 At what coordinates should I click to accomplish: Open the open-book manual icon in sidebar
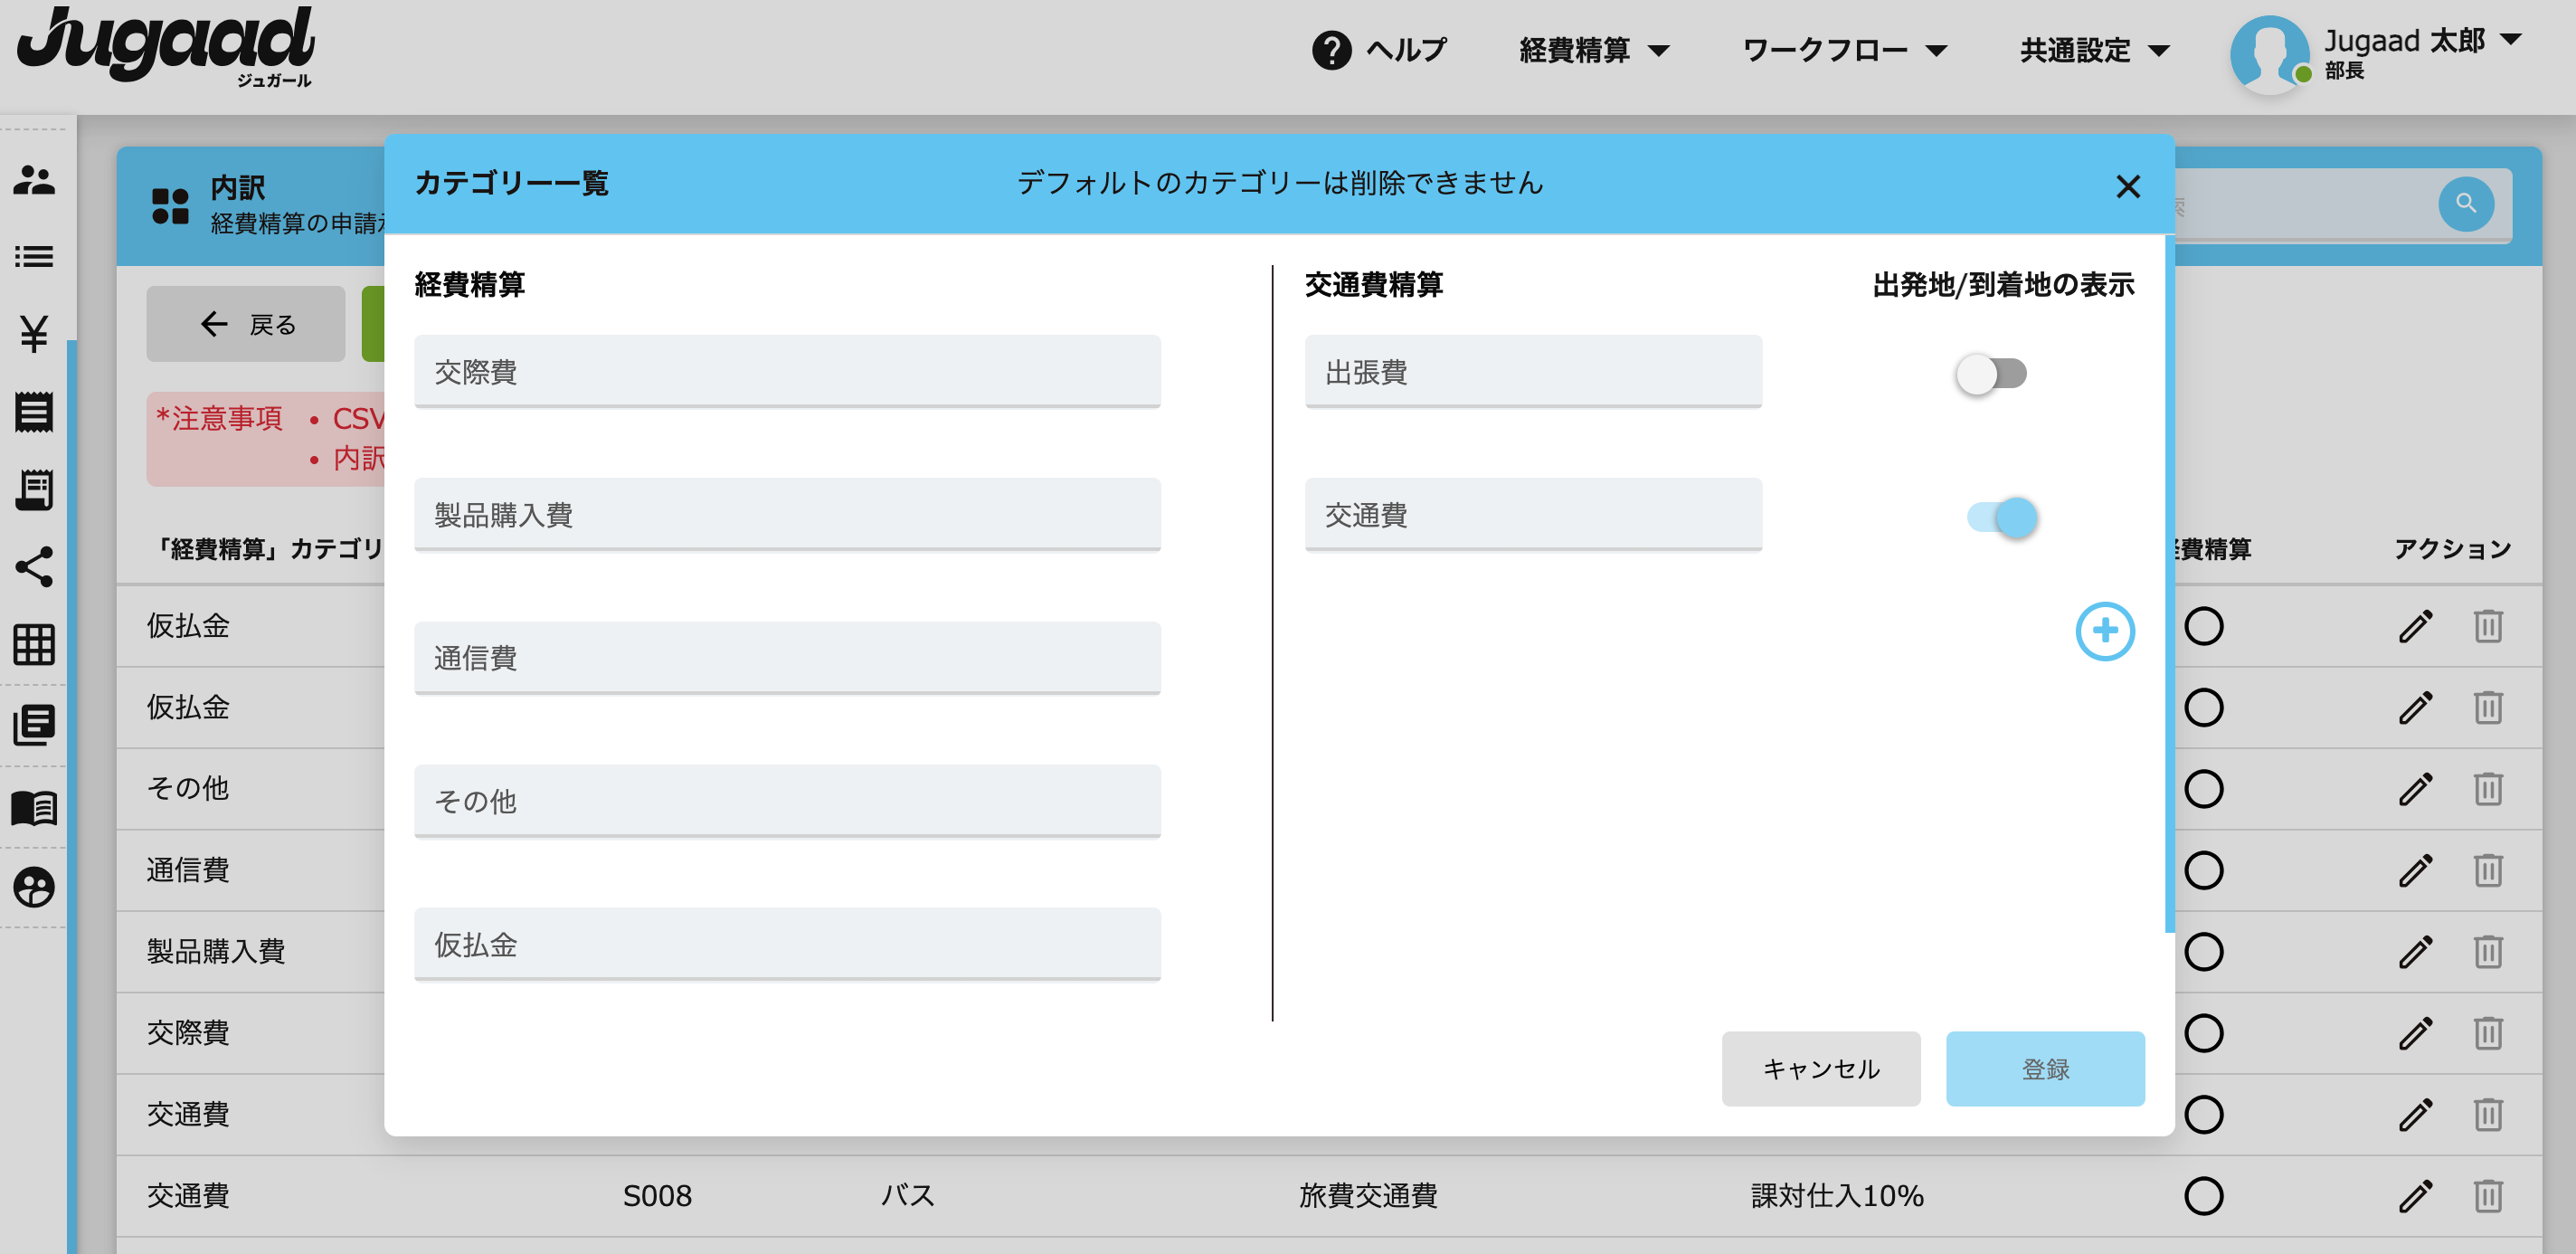34,807
